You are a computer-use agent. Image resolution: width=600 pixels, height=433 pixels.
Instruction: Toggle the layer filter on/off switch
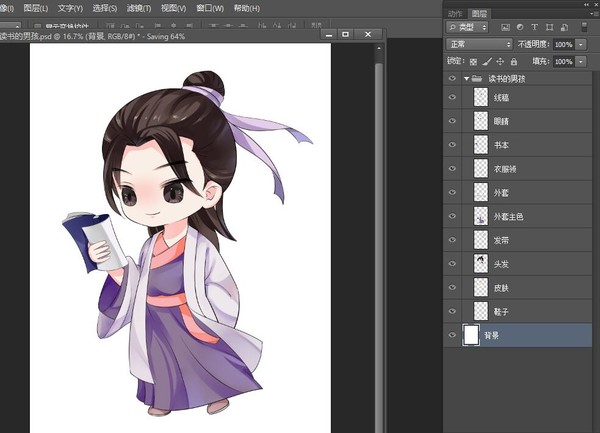click(x=584, y=27)
